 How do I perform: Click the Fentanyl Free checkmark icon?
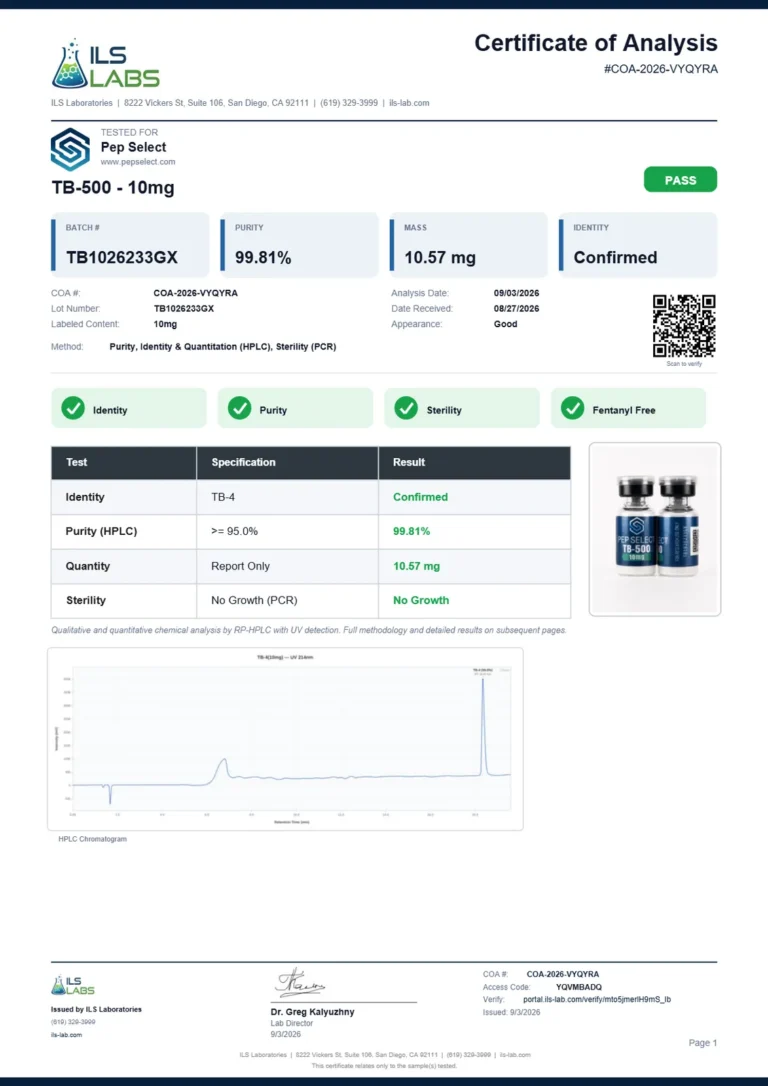pyautogui.click(x=573, y=409)
